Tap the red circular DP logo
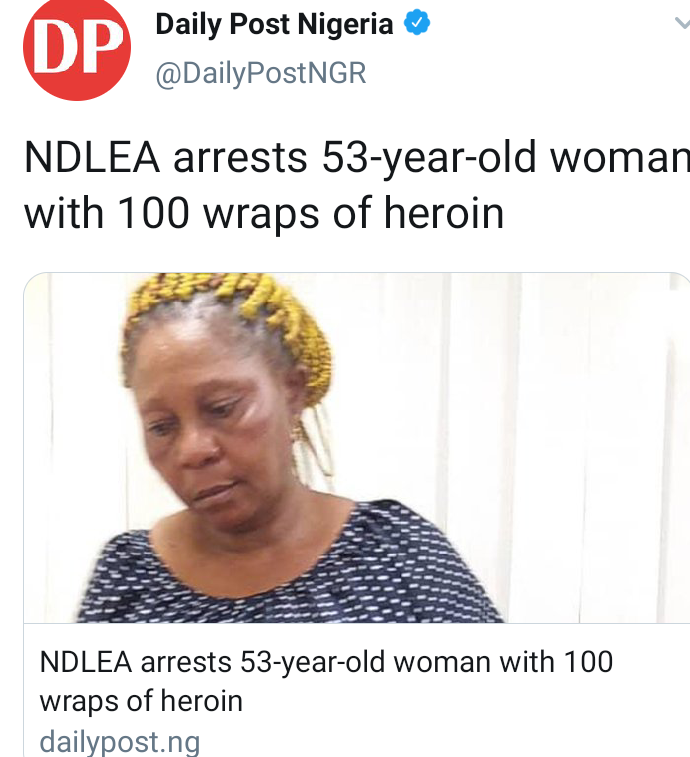This screenshot has height=757, width=690. [x=77, y=48]
